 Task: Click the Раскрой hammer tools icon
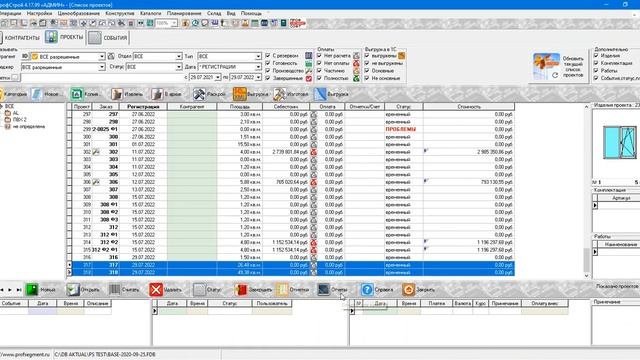click(x=199, y=94)
